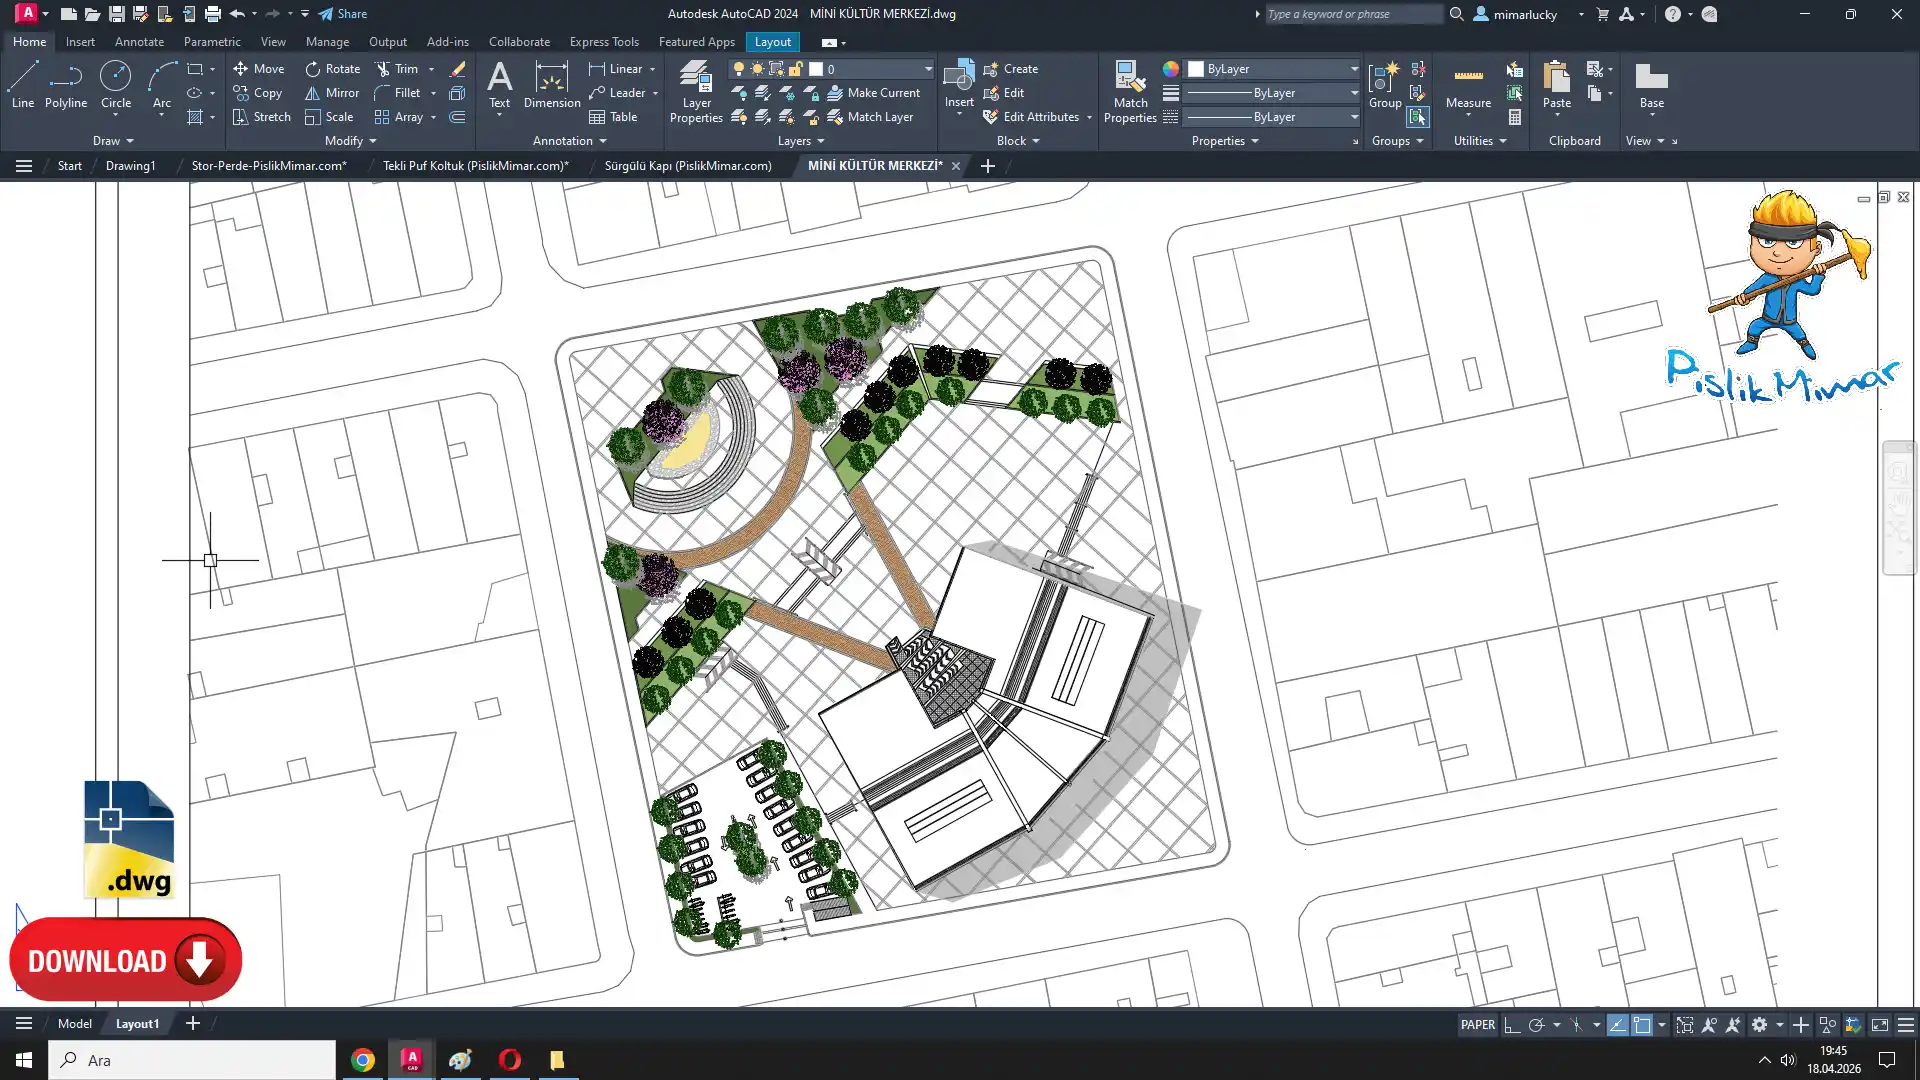Click the keyword search input field
Image resolution: width=1920 pixels, height=1080 pixels.
(x=1352, y=14)
